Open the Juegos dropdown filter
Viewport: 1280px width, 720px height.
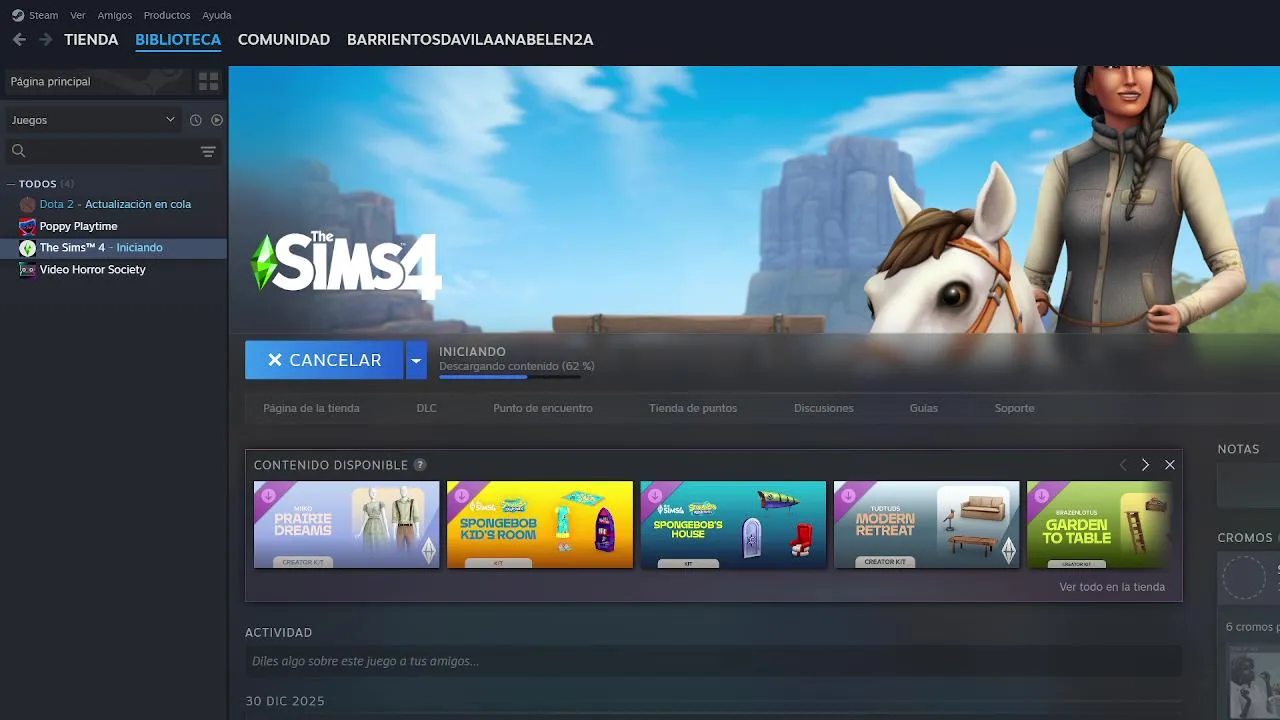tap(93, 120)
